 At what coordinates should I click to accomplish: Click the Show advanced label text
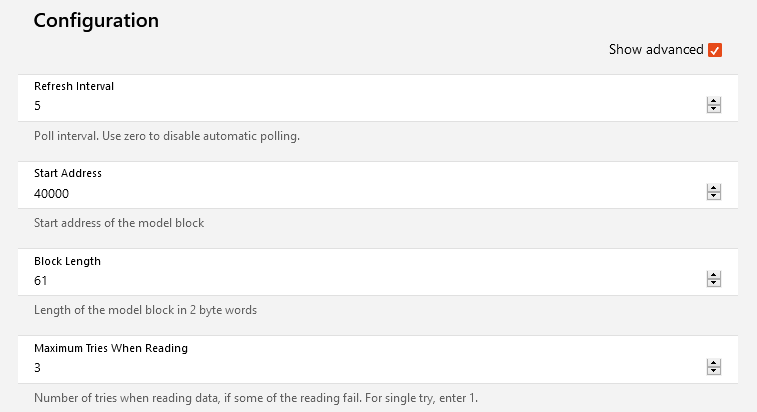point(655,50)
